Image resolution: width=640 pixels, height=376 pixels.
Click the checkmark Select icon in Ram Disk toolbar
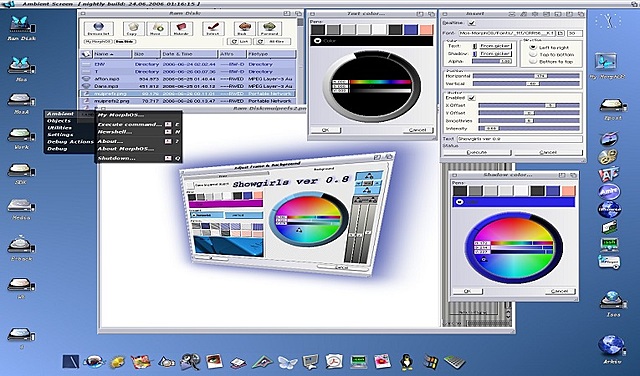click(213, 29)
